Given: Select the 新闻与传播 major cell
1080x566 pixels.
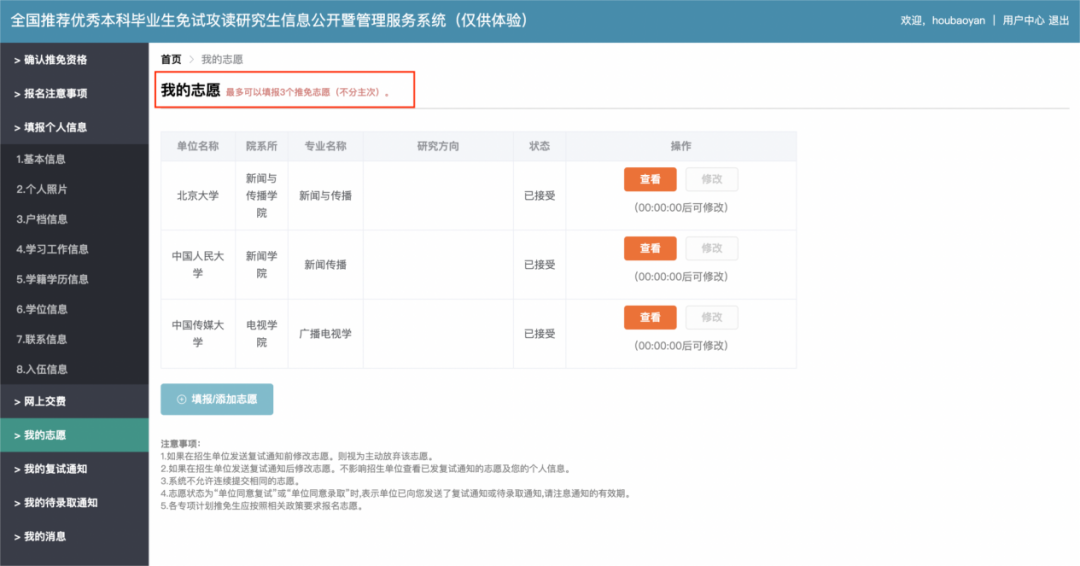Looking at the screenshot, I should click(326, 196).
